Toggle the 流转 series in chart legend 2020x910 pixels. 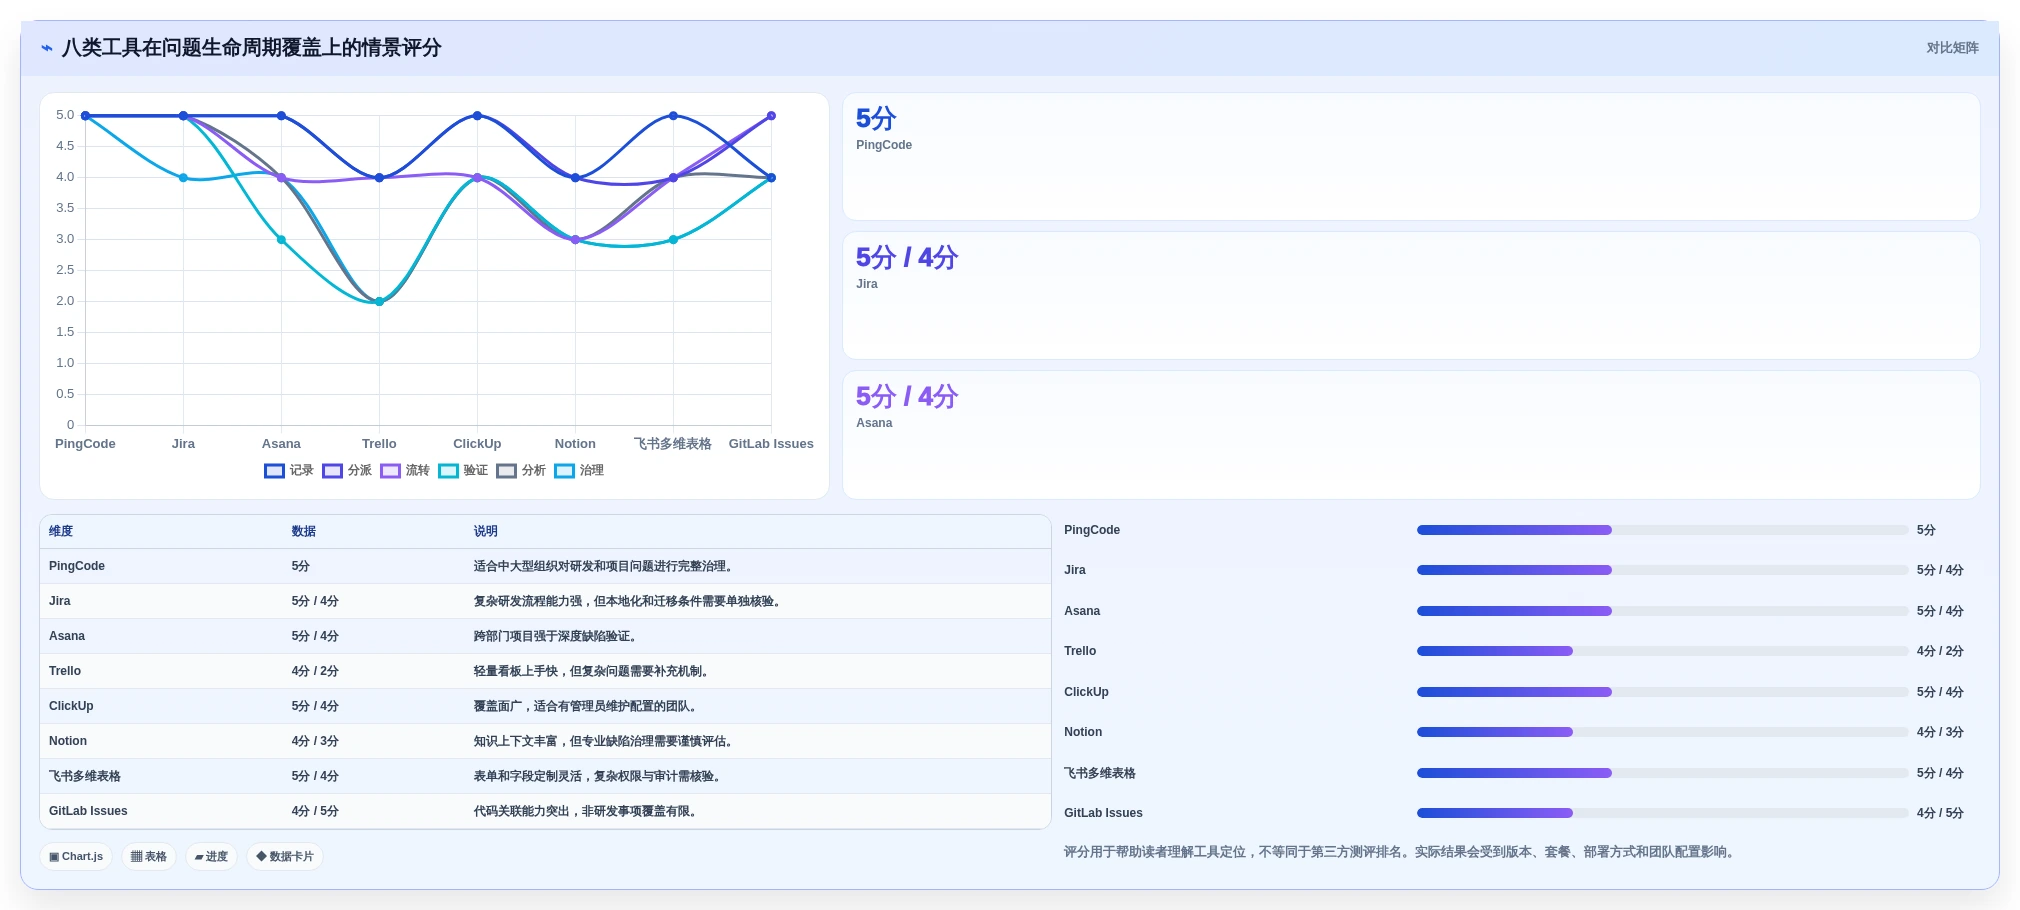[x=405, y=471]
